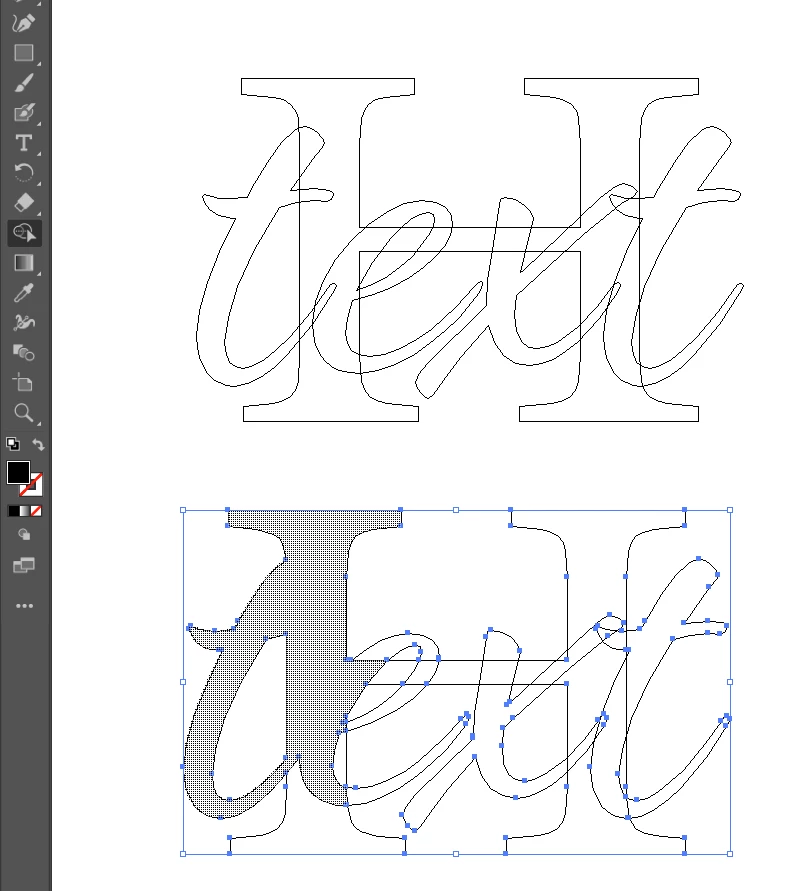792x891 pixels.
Task: Swap fill and stroke colors
Action: click(38, 444)
